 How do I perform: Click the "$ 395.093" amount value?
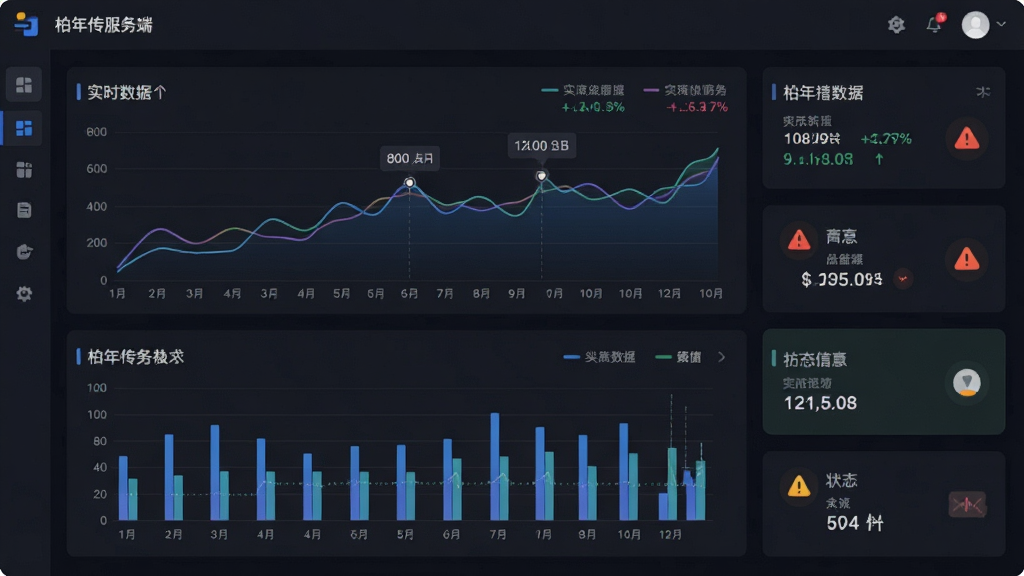(842, 280)
